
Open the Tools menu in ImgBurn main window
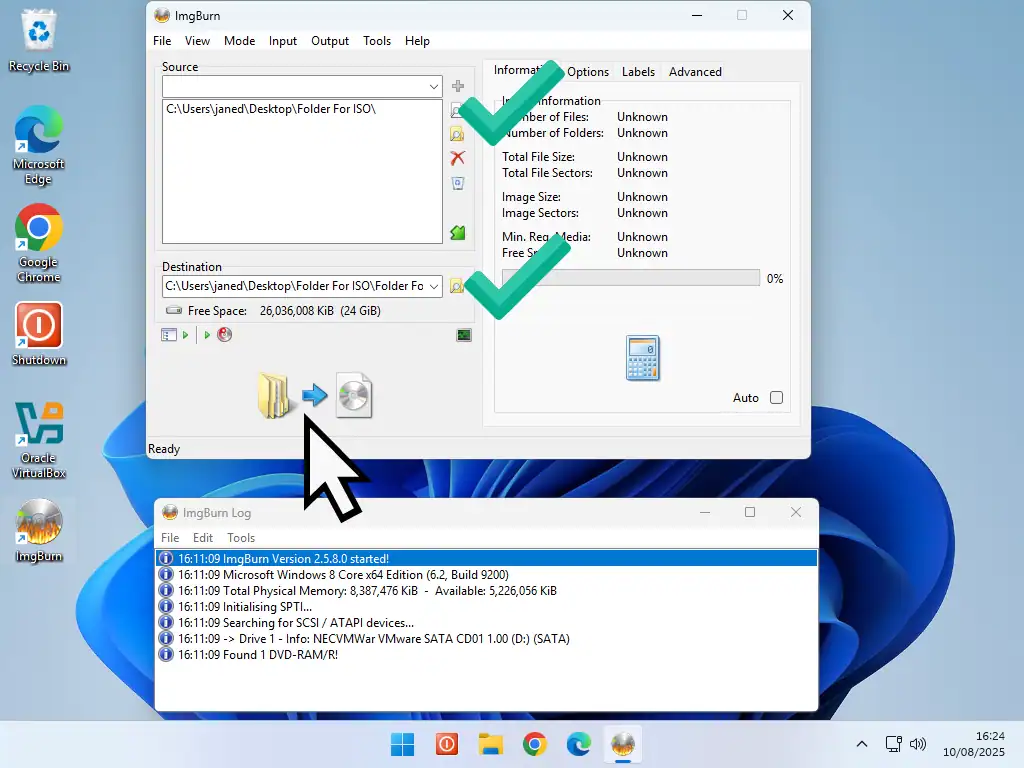[x=377, y=40]
